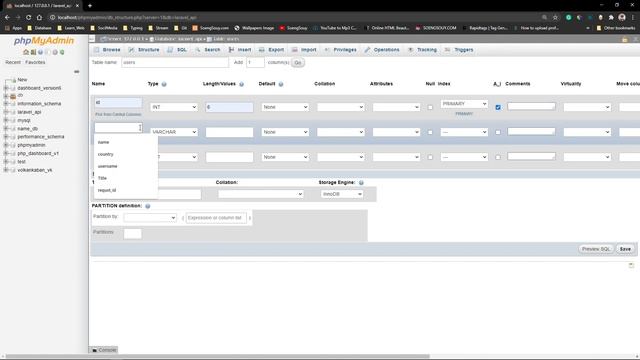
Task: Open the Import tab
Action: [x=304, y=50]
